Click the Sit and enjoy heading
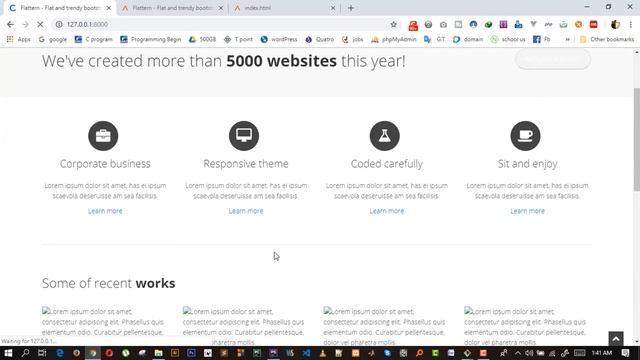The width and height of the screenshot is (640, 360). click(527, 164)
